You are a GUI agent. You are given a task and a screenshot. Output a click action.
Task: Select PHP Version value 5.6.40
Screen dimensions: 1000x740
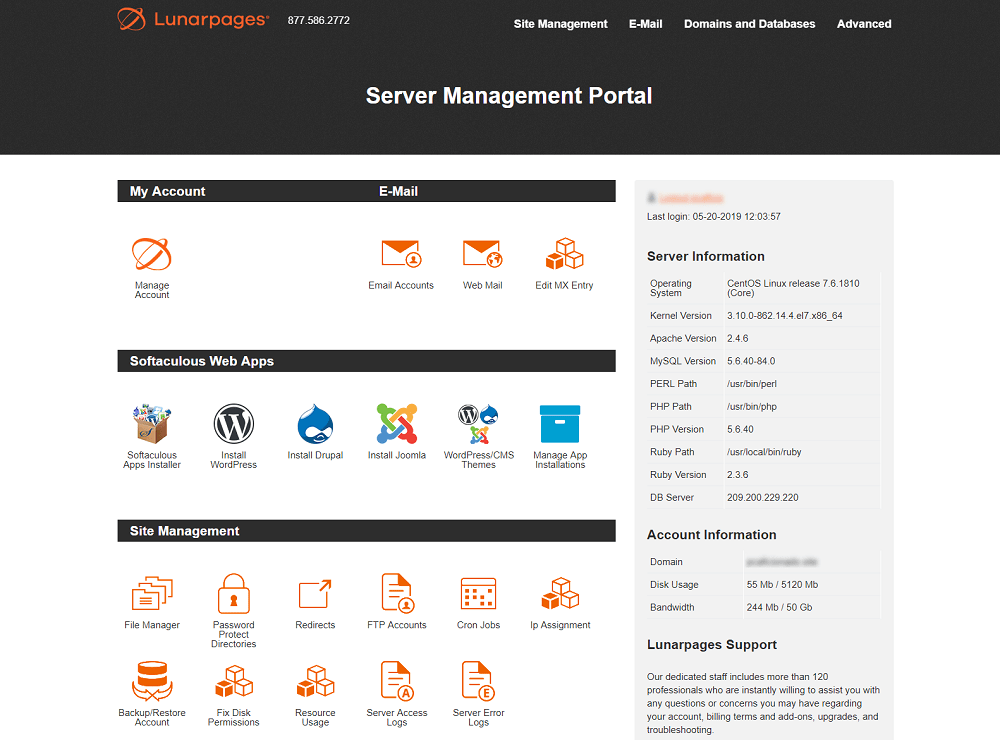[x=740, y=429]
